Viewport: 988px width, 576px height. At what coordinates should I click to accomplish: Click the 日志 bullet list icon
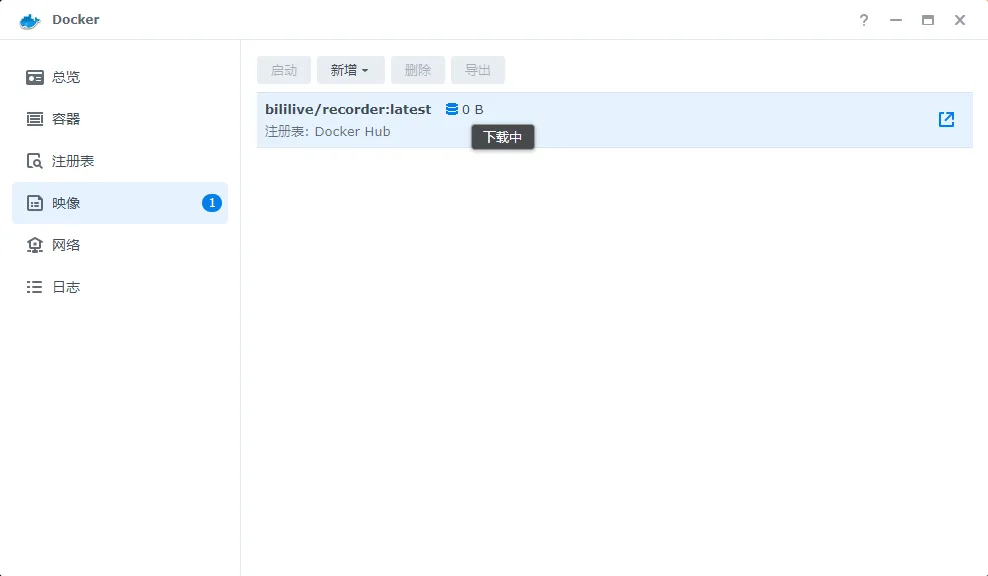(x=35, y=287)
